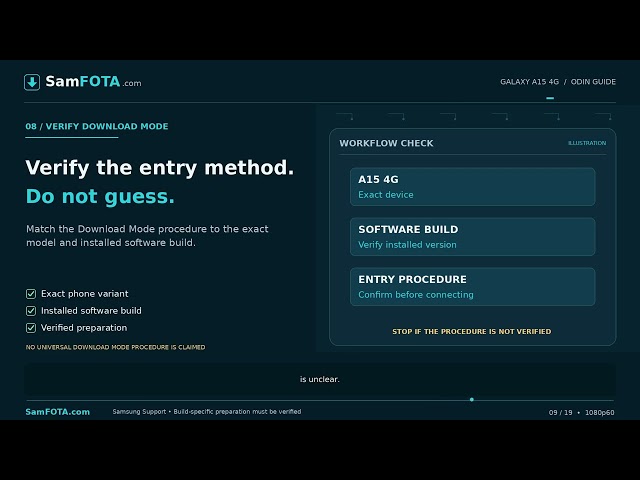
Task: Open the GALAXY A15 4G breadcrumb
Action: pos(529,82)
